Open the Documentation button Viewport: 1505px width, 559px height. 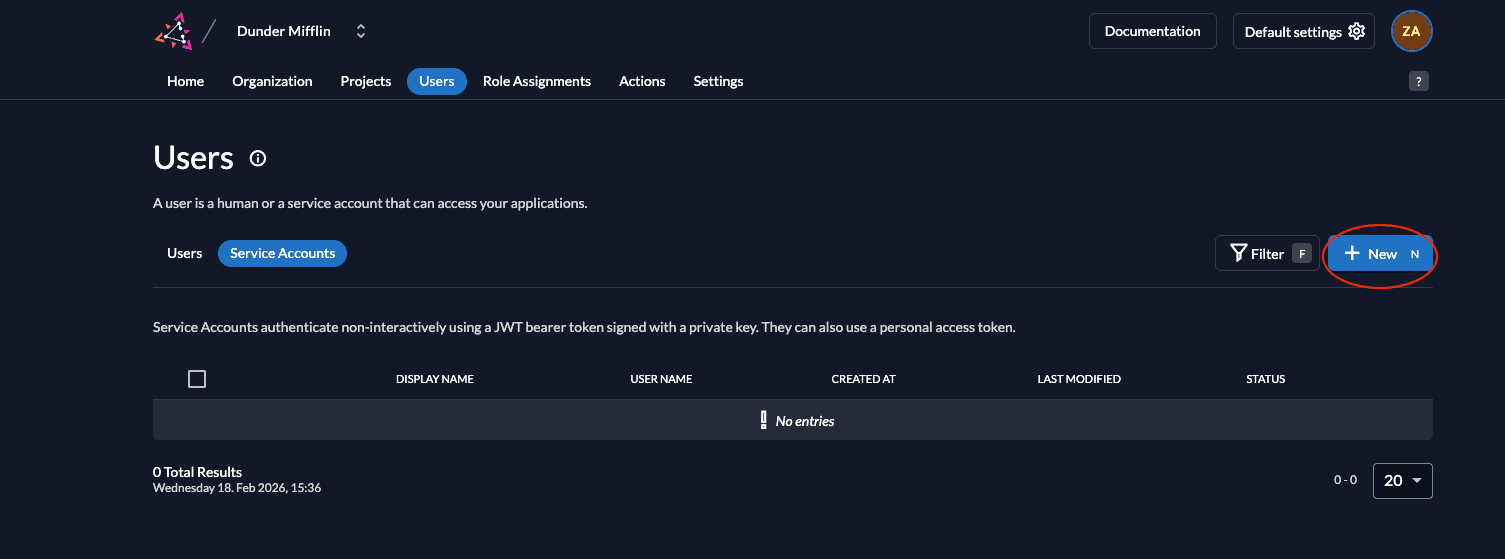coord(1152,31)
